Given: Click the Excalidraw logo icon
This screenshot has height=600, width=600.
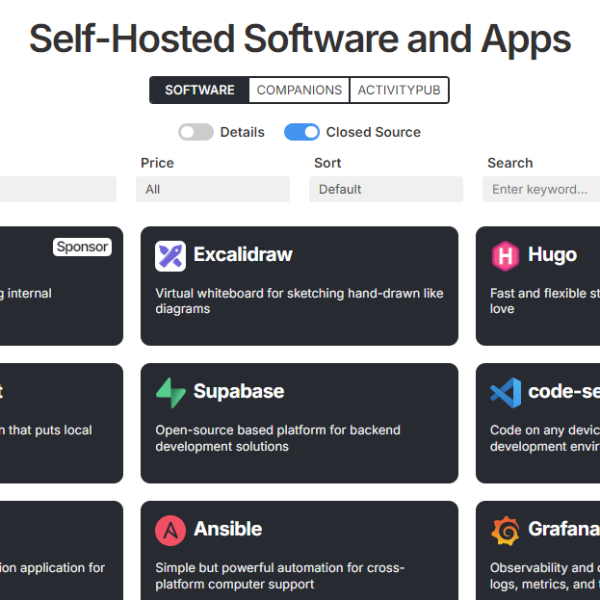Looking at the screenshot, I should 170,256.
